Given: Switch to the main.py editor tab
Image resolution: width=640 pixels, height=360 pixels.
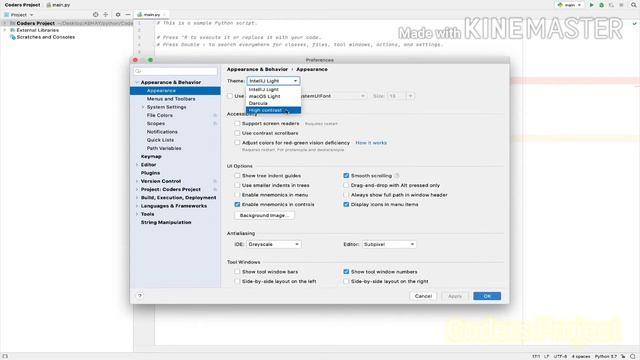Looking at the screenshot, I should [x=151, y=15].
